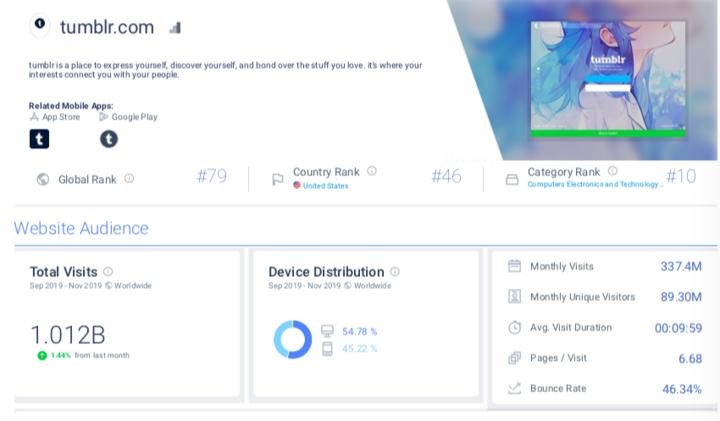Click the global rank value #79

tap(212, 176)
